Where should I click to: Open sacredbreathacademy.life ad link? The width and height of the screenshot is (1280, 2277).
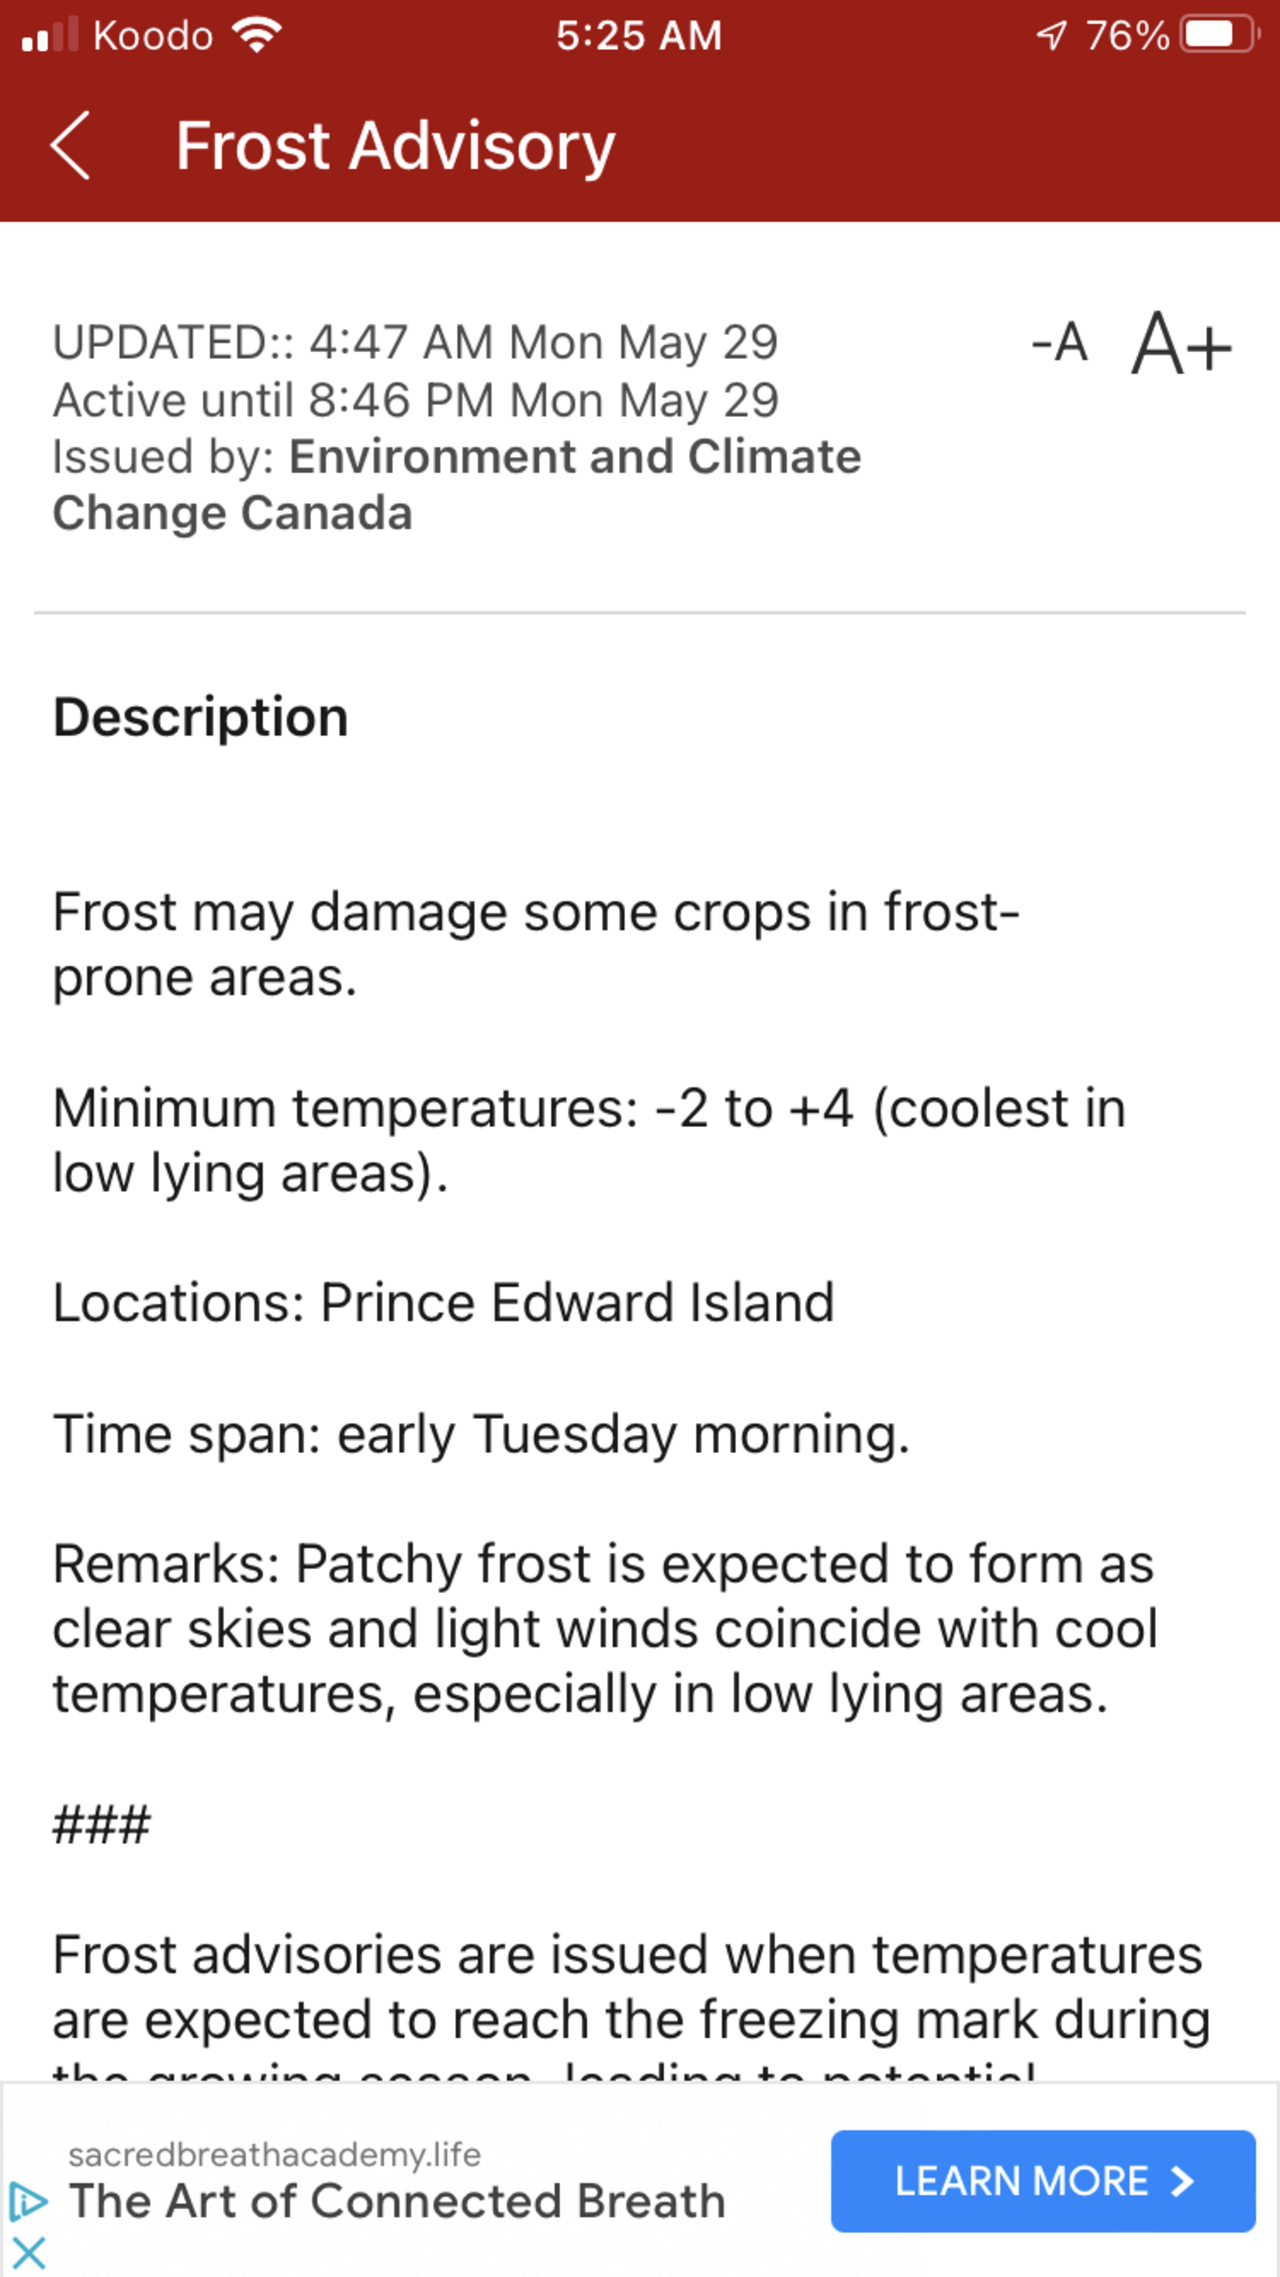click(x=274, y=2154)
